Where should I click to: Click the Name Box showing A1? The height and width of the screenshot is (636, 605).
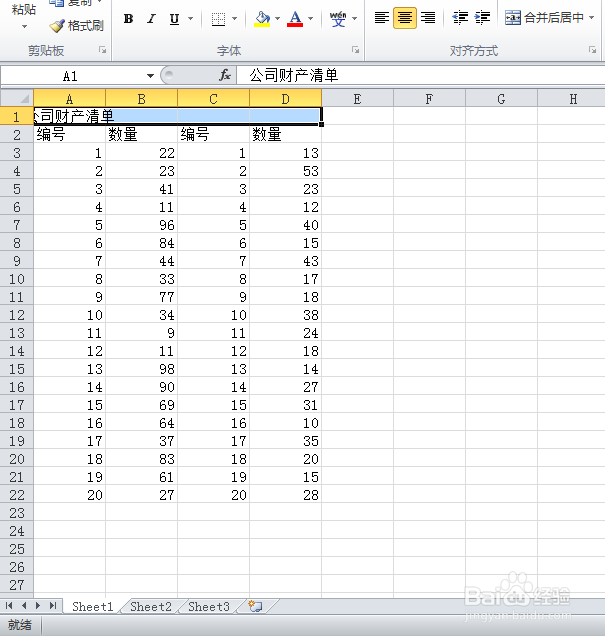tap(72, 76)
